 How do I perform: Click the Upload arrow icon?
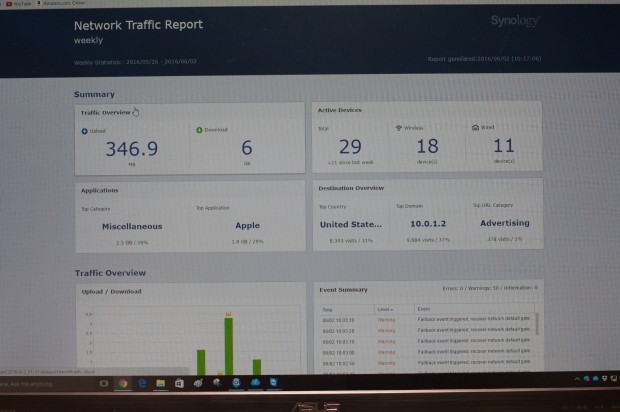(x=84, y=130)
